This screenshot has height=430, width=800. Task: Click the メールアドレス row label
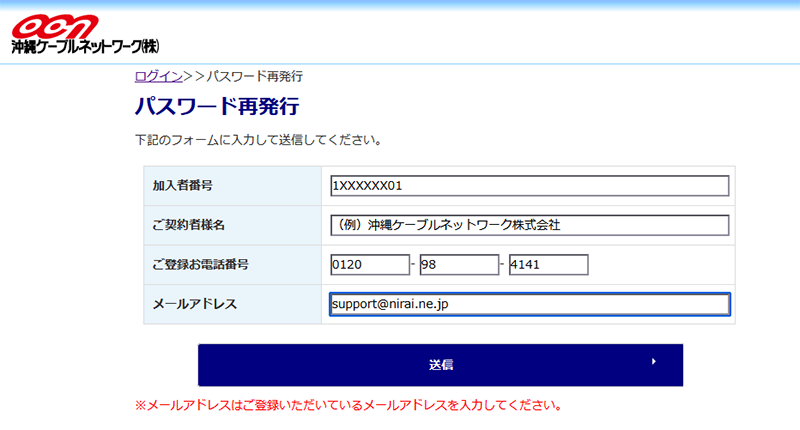click(194, 304)
